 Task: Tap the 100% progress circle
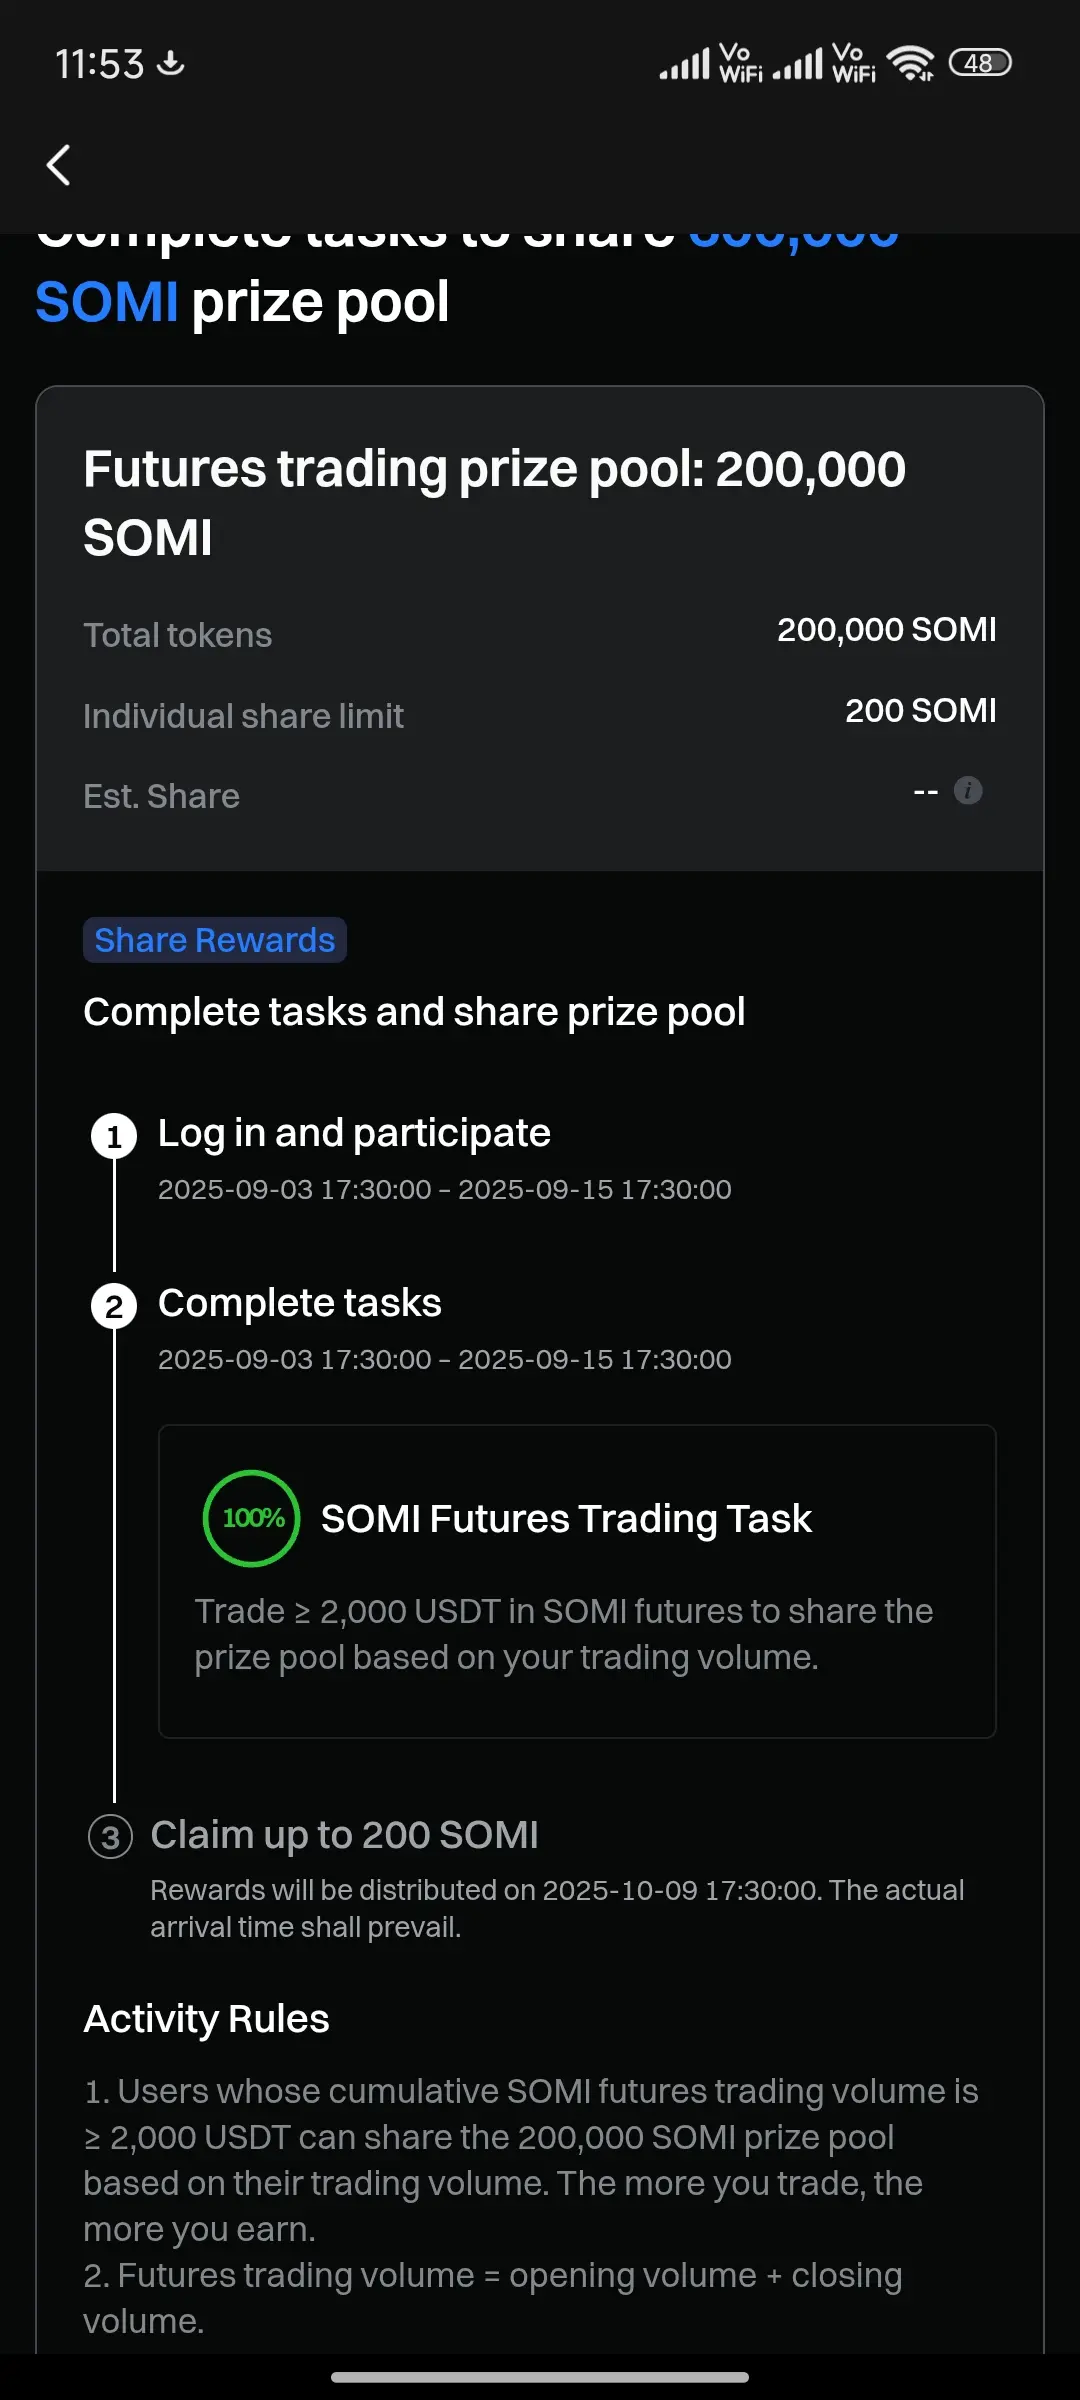click(x=252, y=1518)
